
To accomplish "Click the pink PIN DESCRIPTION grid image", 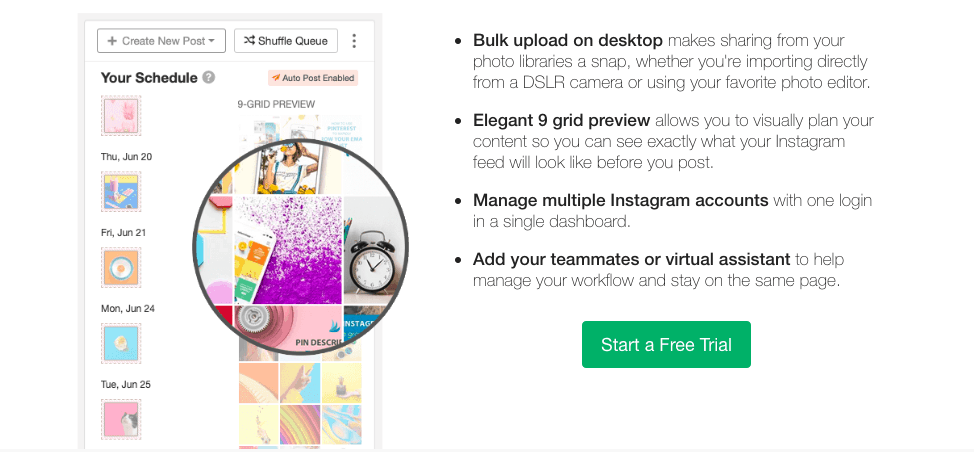I will 288,328.
